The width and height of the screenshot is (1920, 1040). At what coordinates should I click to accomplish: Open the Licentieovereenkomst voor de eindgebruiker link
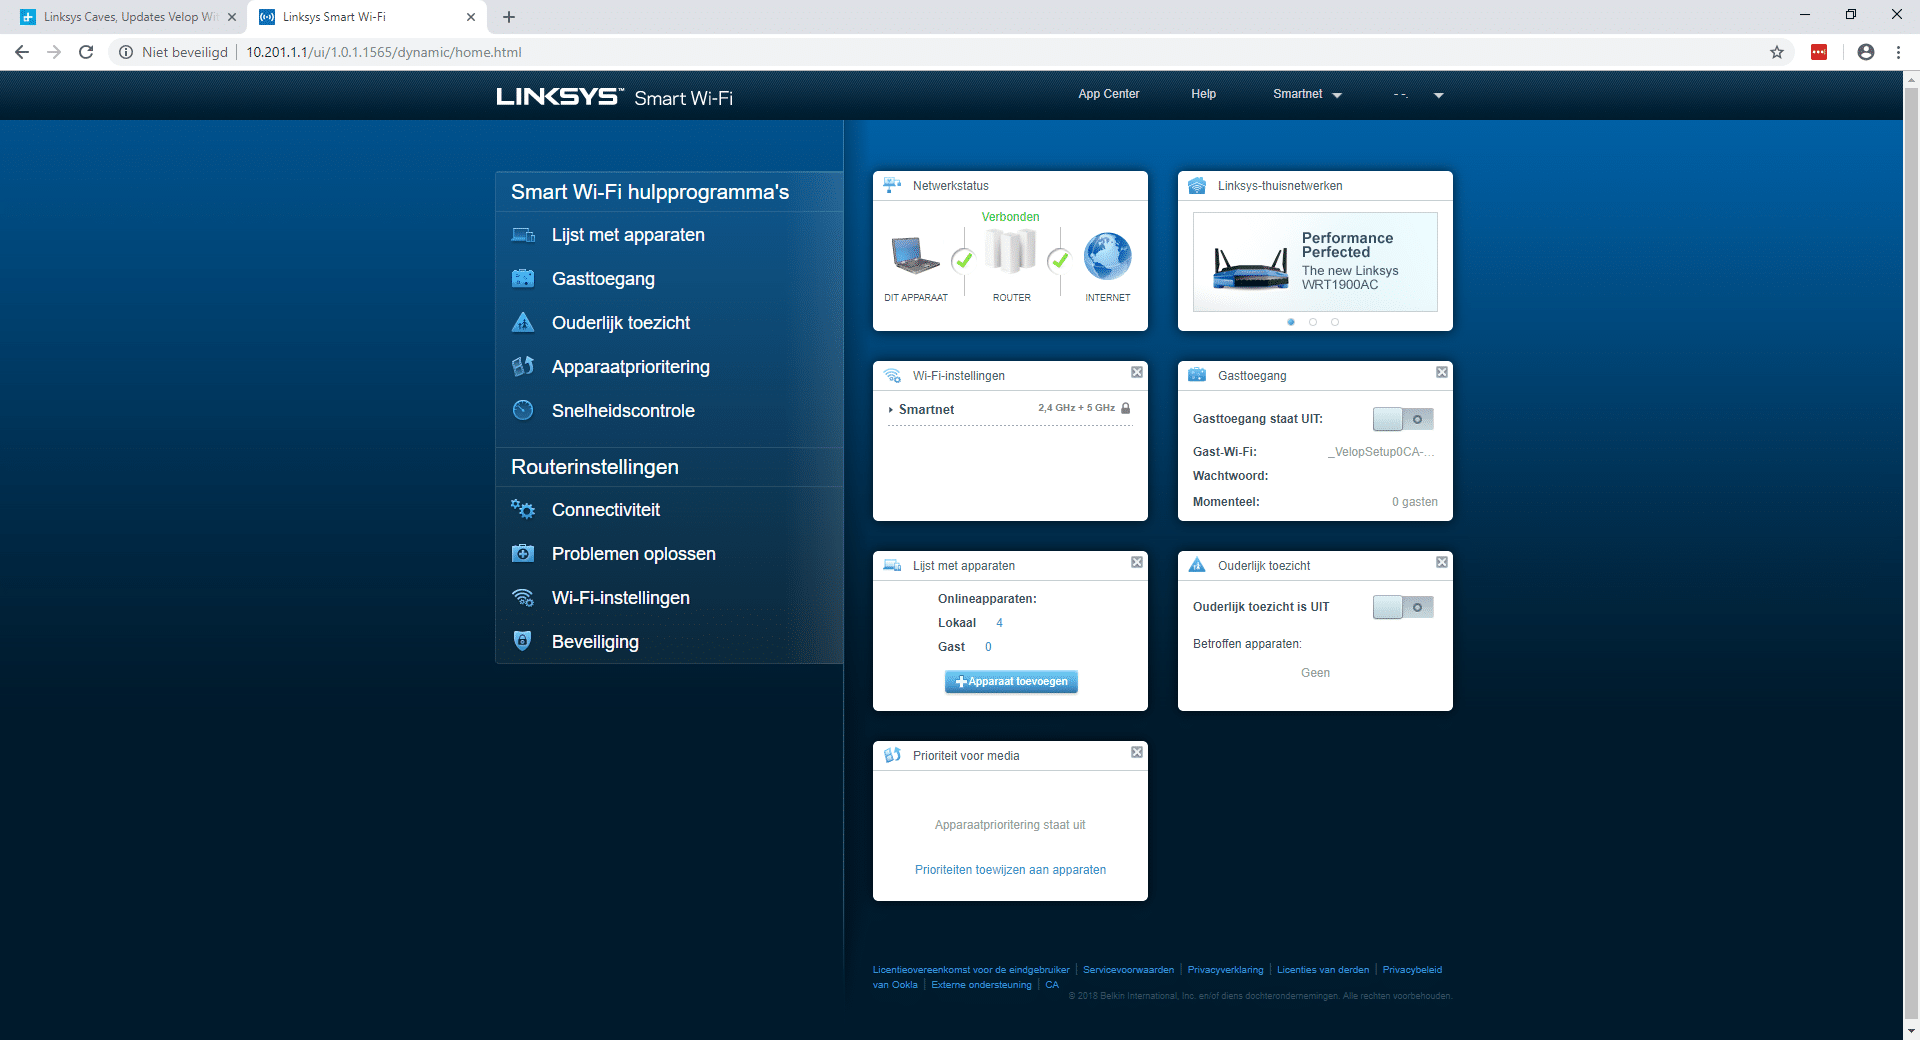click(x=971, y=970)
